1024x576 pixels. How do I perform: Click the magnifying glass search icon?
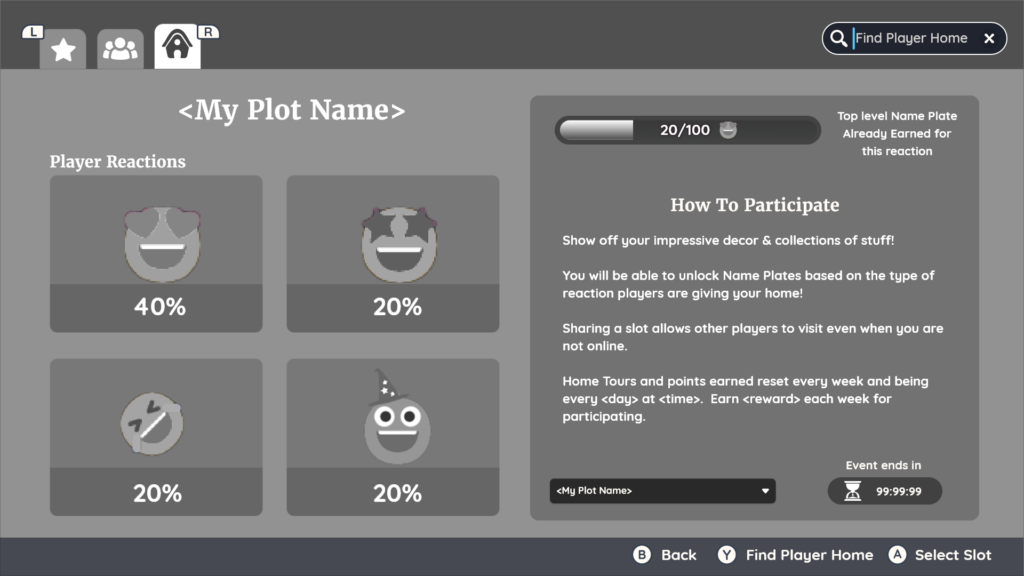839,39
